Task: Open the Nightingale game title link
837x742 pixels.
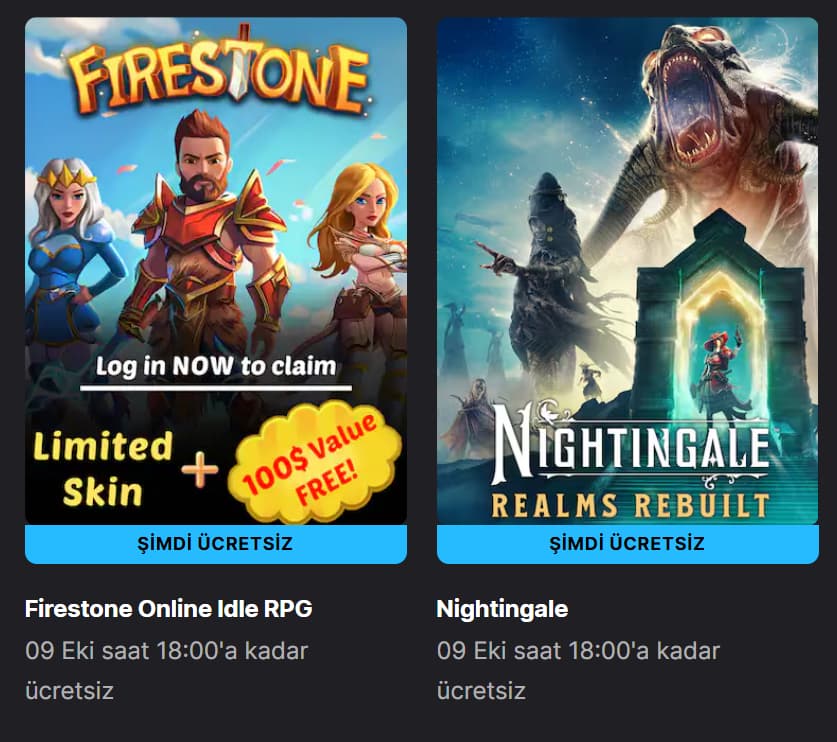Action: point(502,608)
